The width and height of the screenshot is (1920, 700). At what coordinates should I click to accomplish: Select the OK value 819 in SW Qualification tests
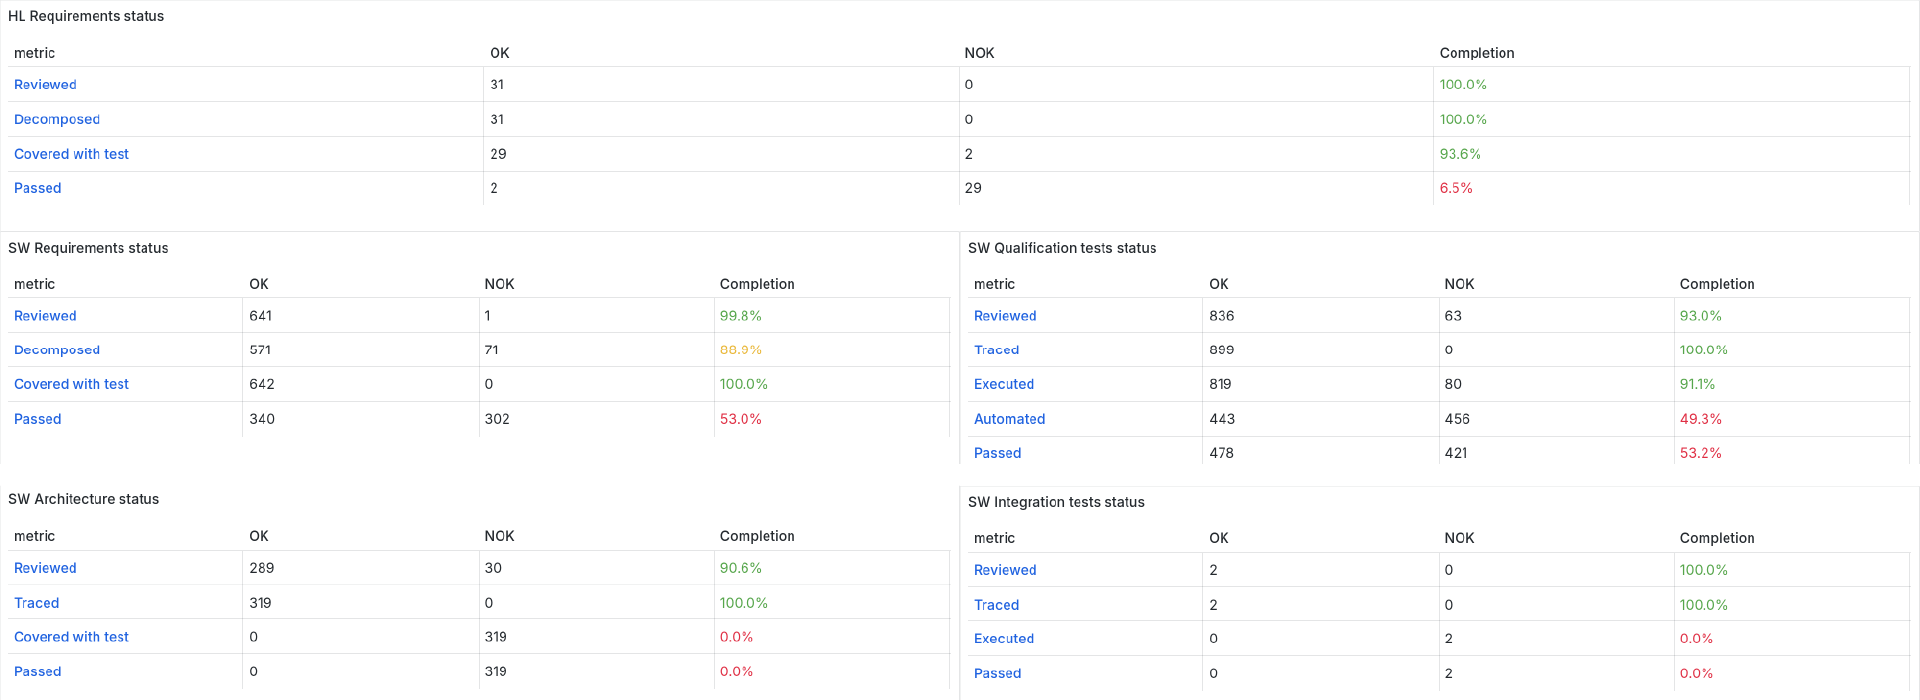point(1220,384)
